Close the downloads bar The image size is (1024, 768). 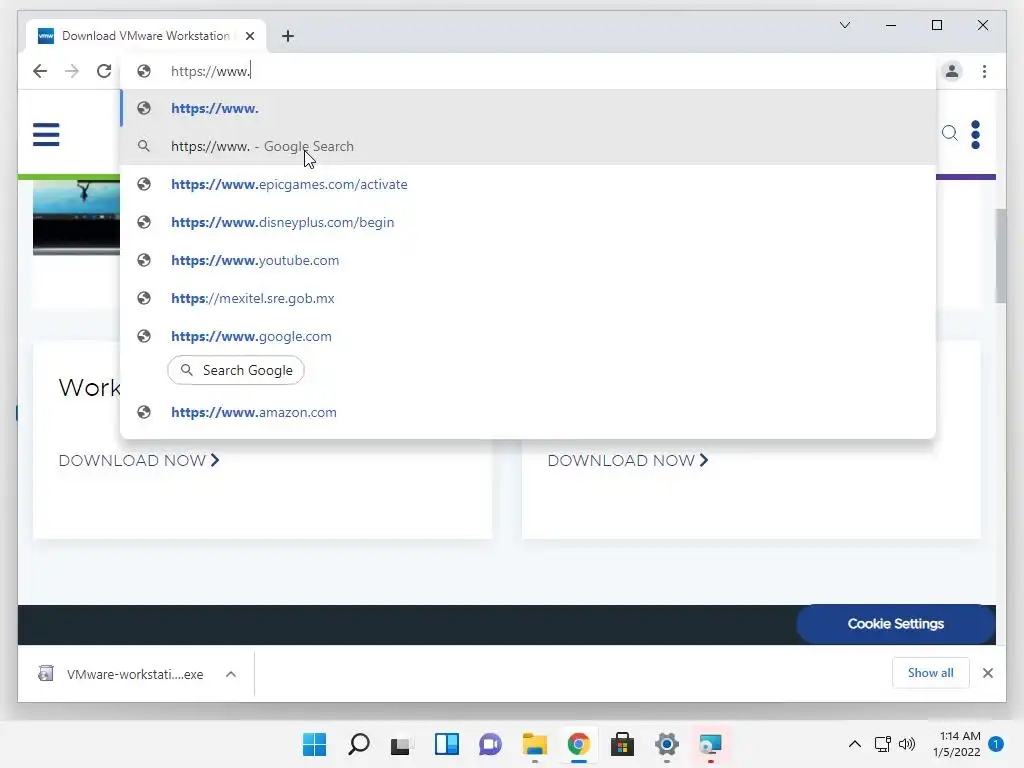point(987,673)
